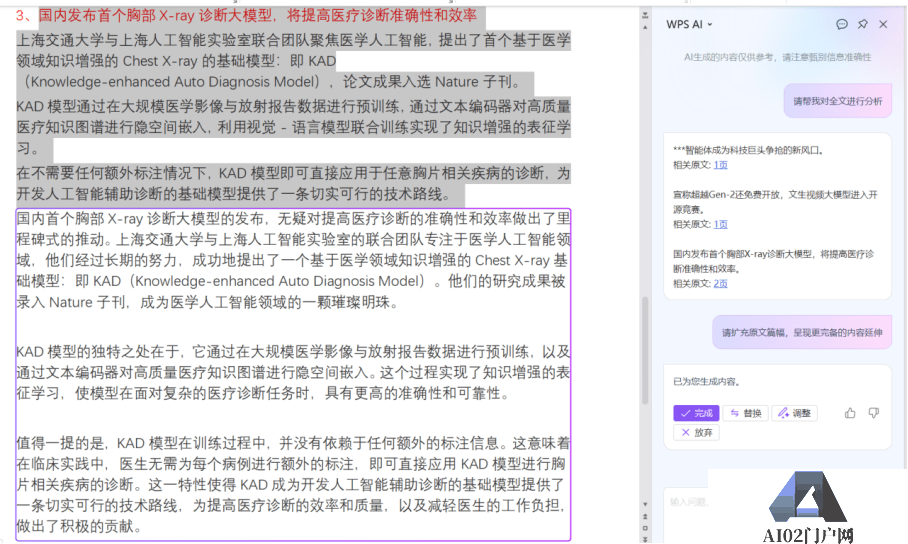Close the WPS AI panel
This screenshot has height=544, width=908.
click(883, 24)
